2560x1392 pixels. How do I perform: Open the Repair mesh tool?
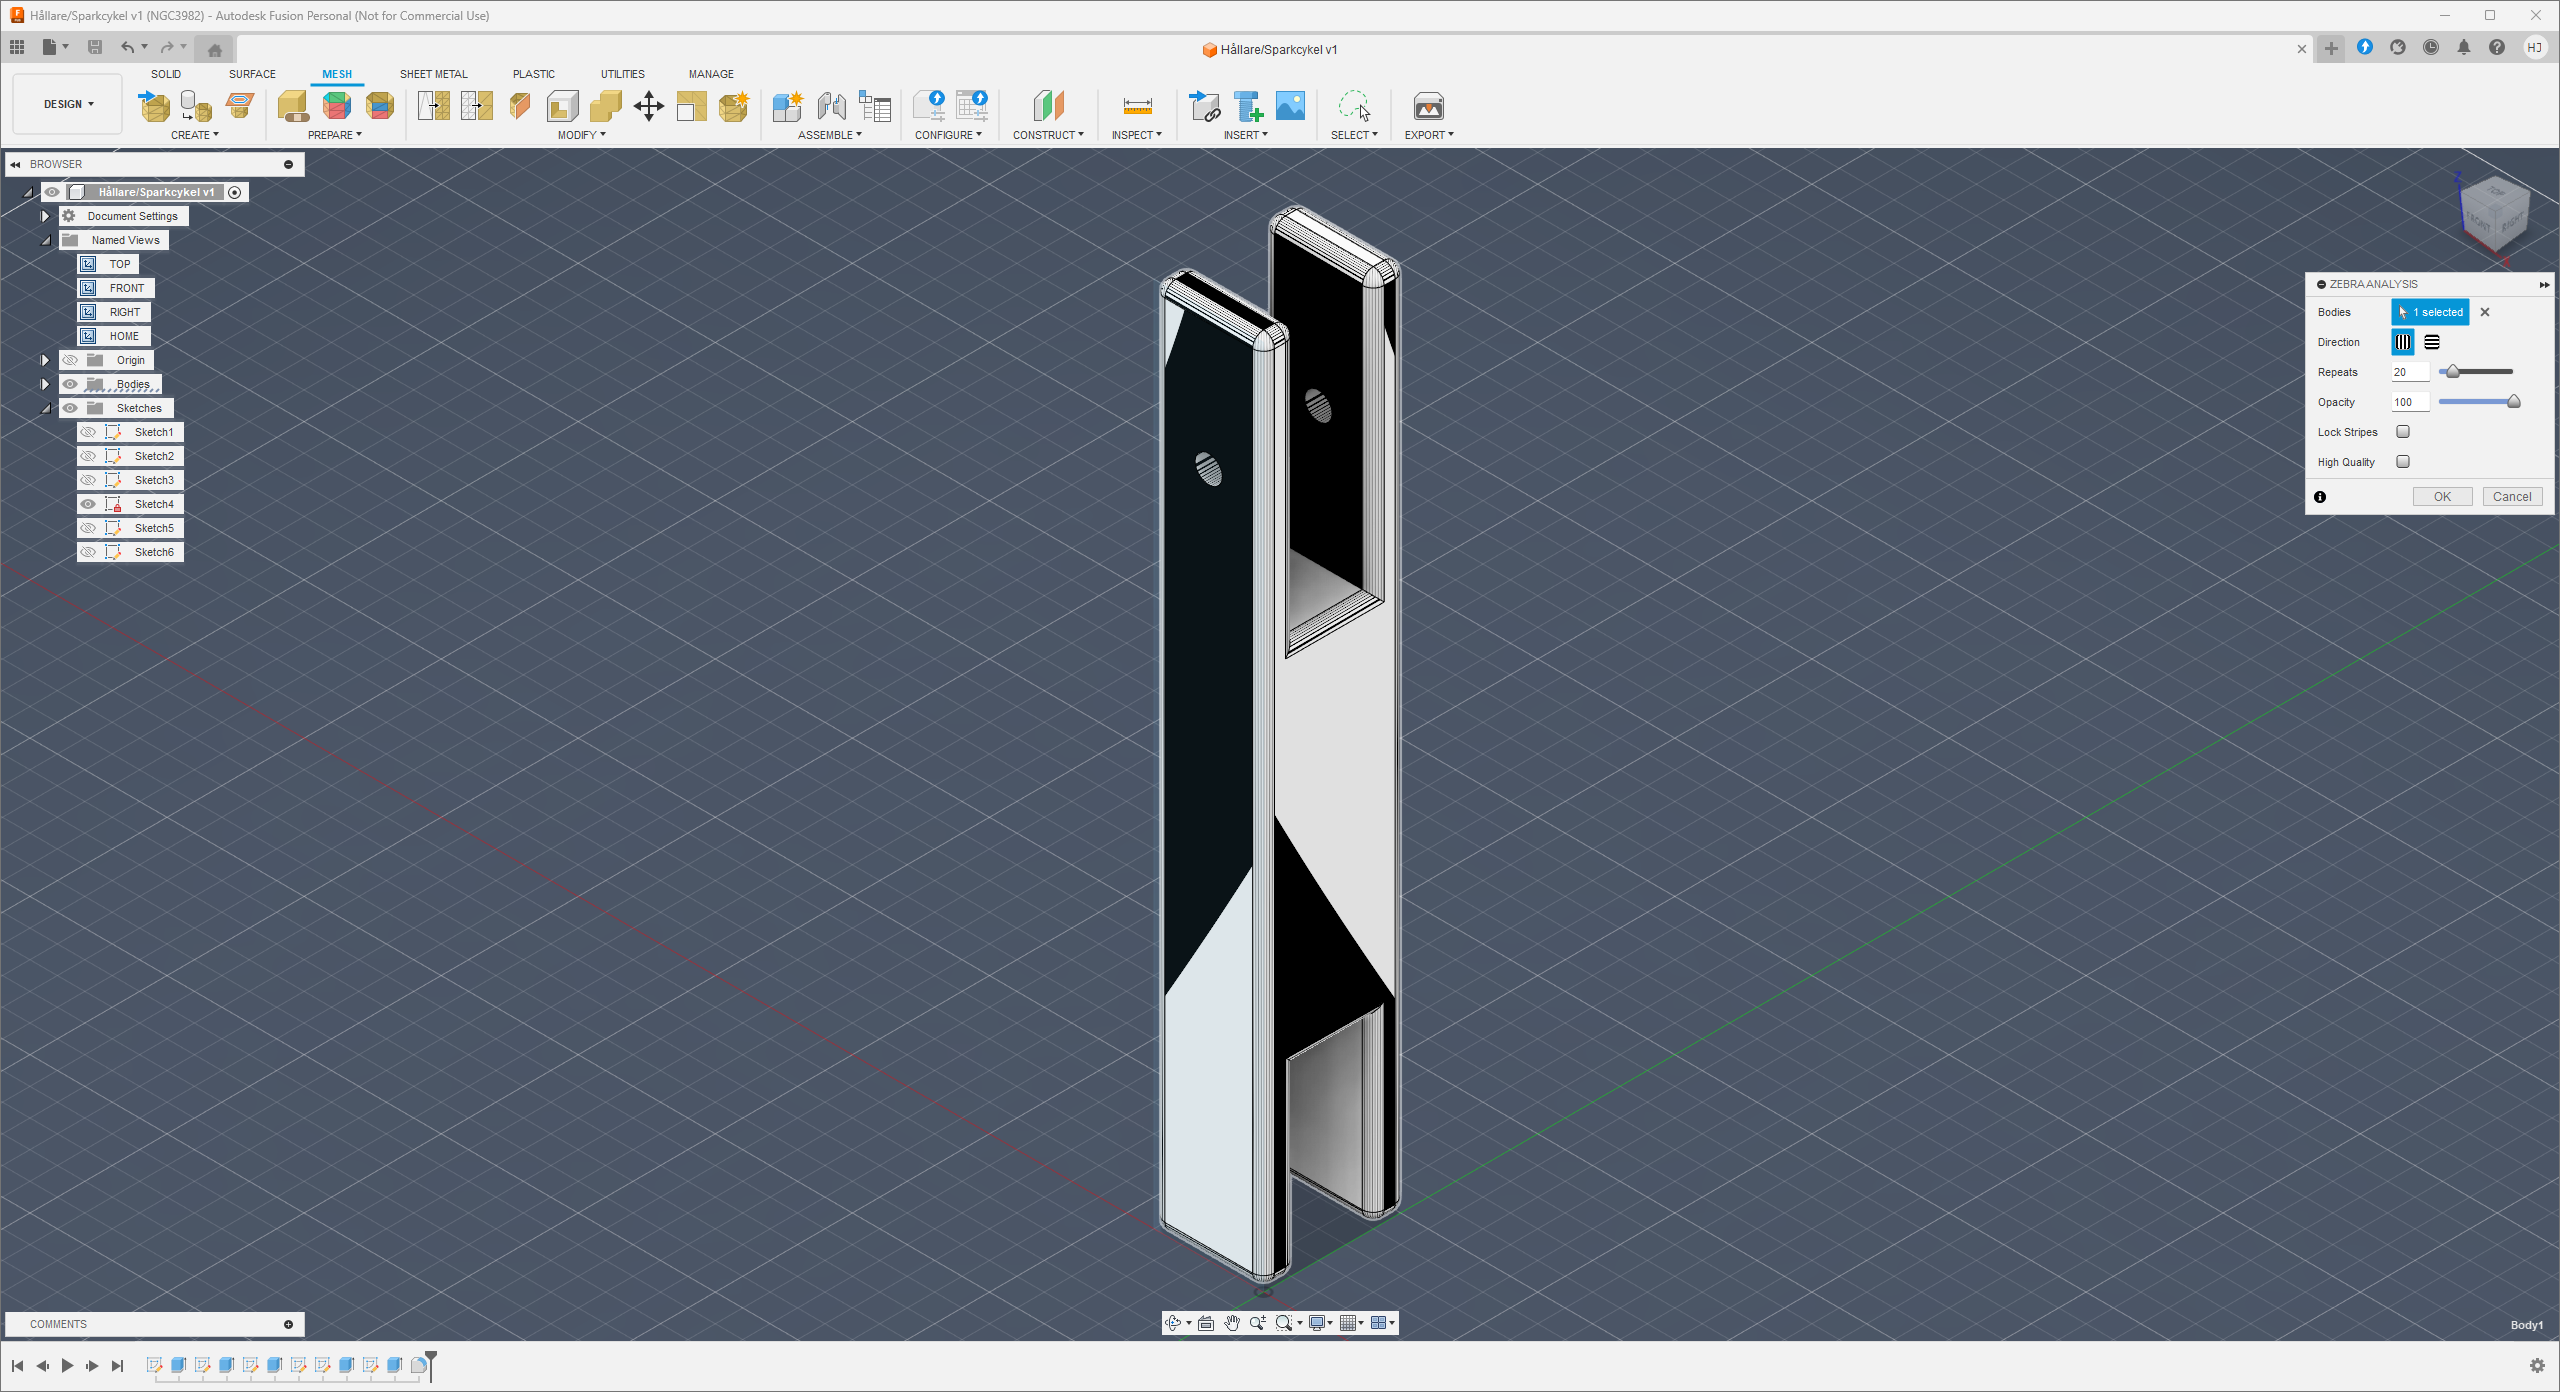293,106
